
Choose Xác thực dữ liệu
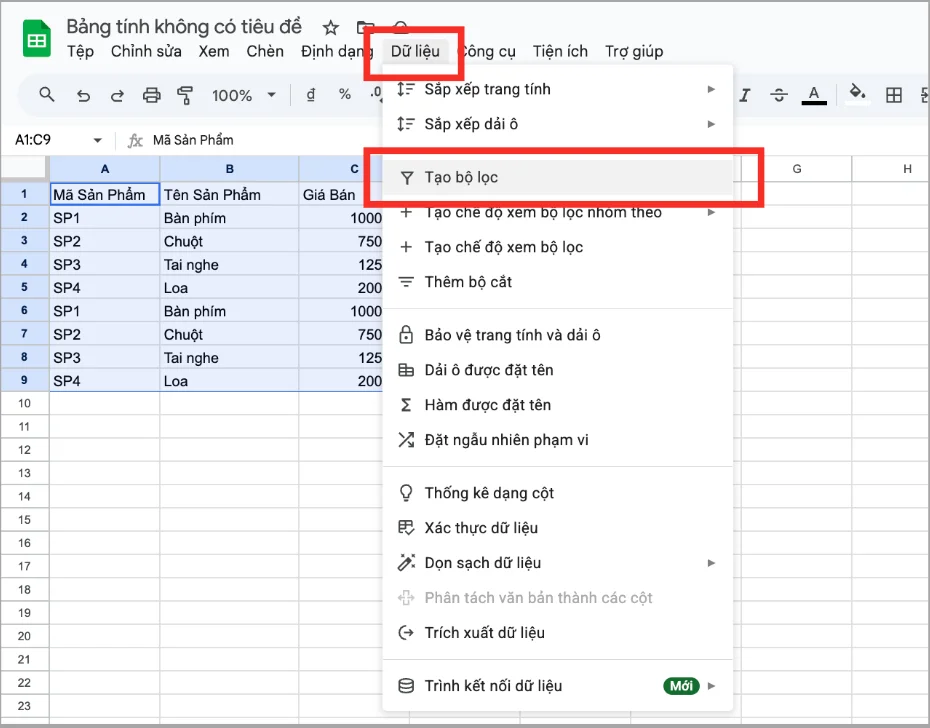tap(558, 528)
